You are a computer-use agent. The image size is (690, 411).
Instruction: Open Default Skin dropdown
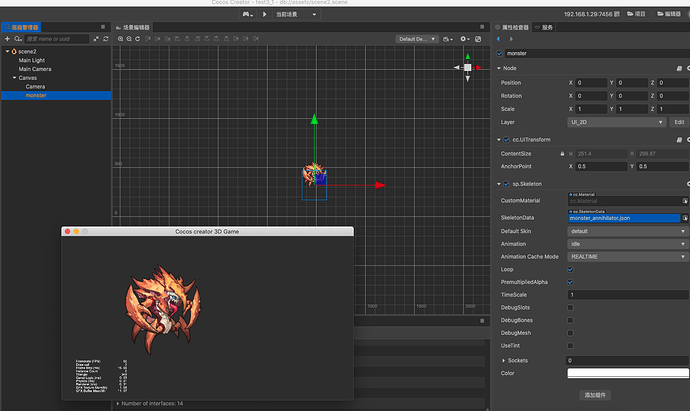click(x=628, y=231)
